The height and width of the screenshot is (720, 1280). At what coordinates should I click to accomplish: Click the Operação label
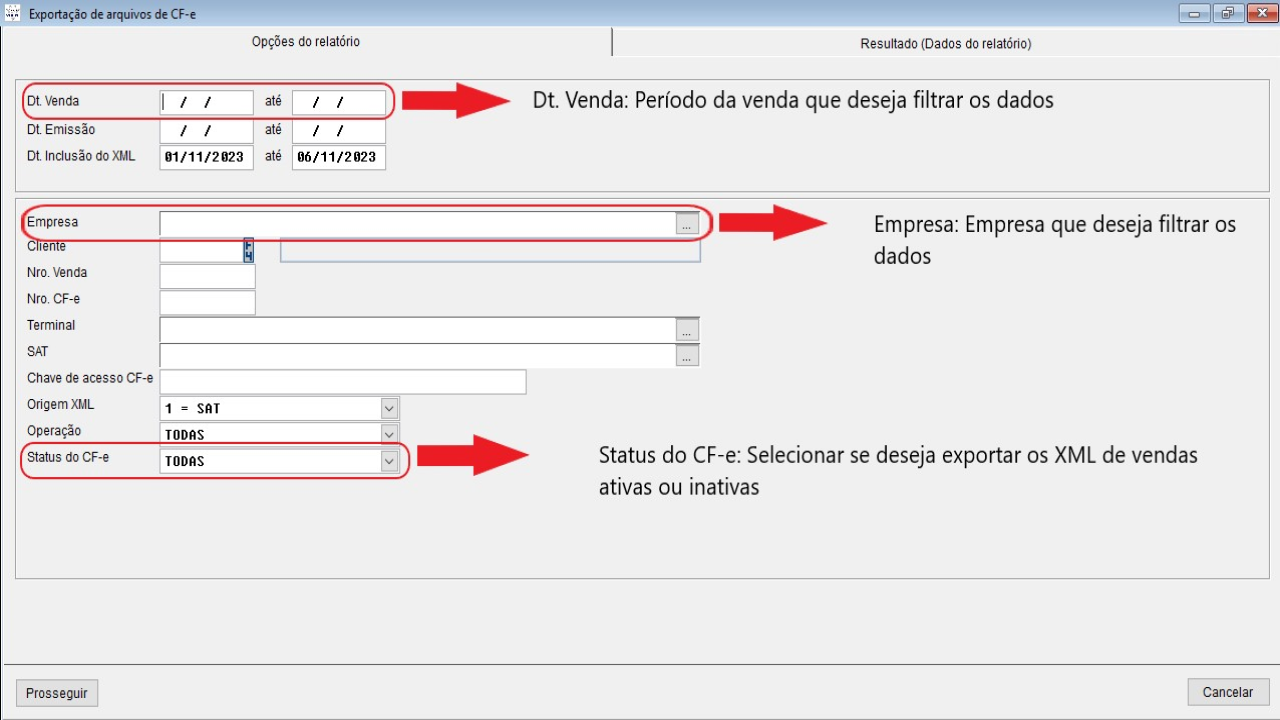pyautogui.click(x=54, y=431)
